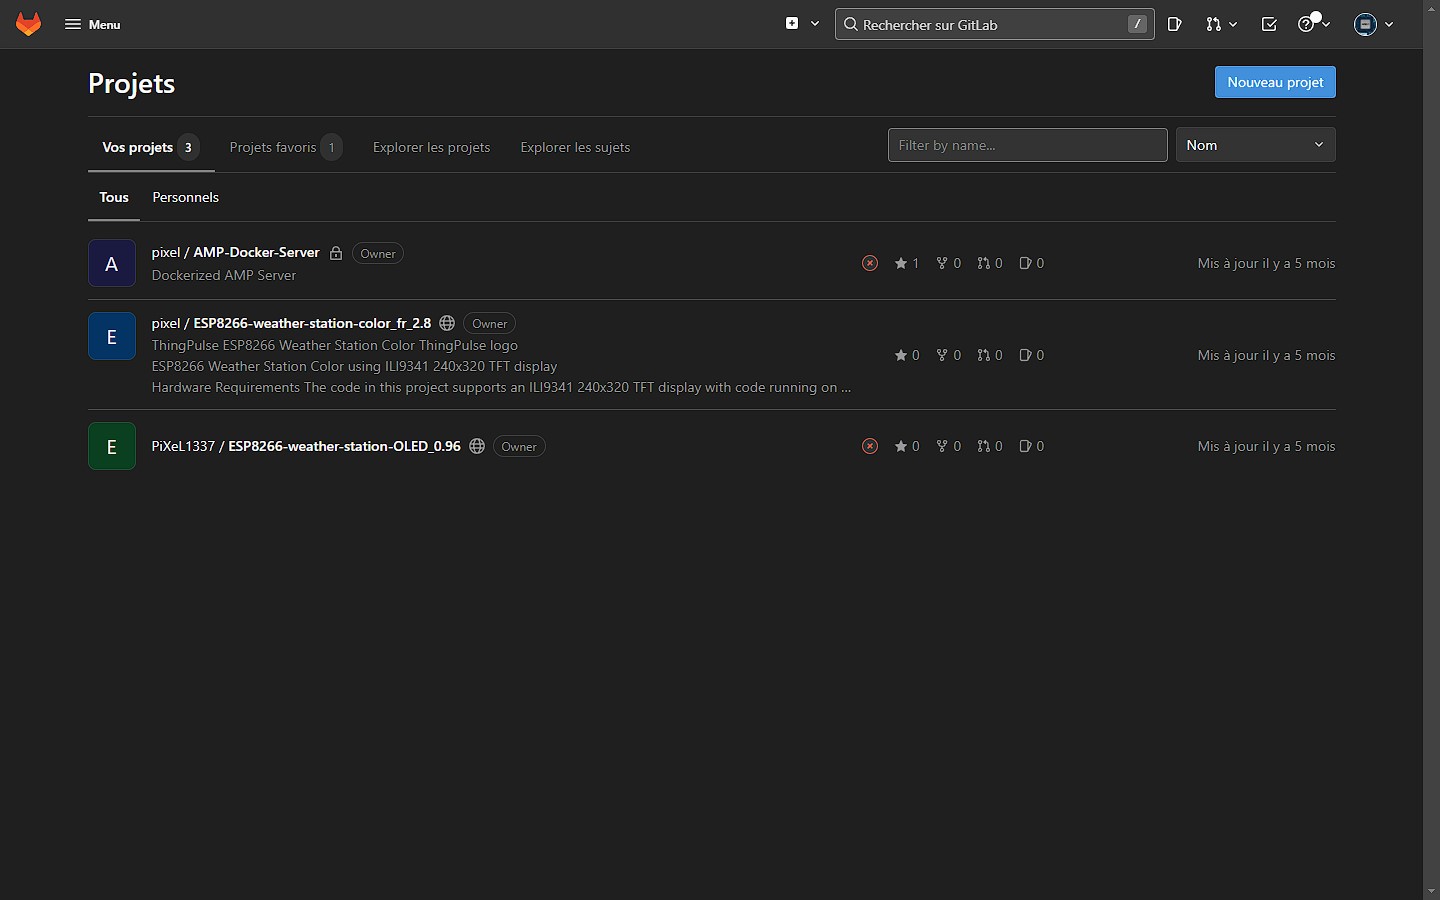Expand the Nom sort dropdown
This screenshot has height=900, width=1440.
pyautogui.click(x=1255, y=145)
